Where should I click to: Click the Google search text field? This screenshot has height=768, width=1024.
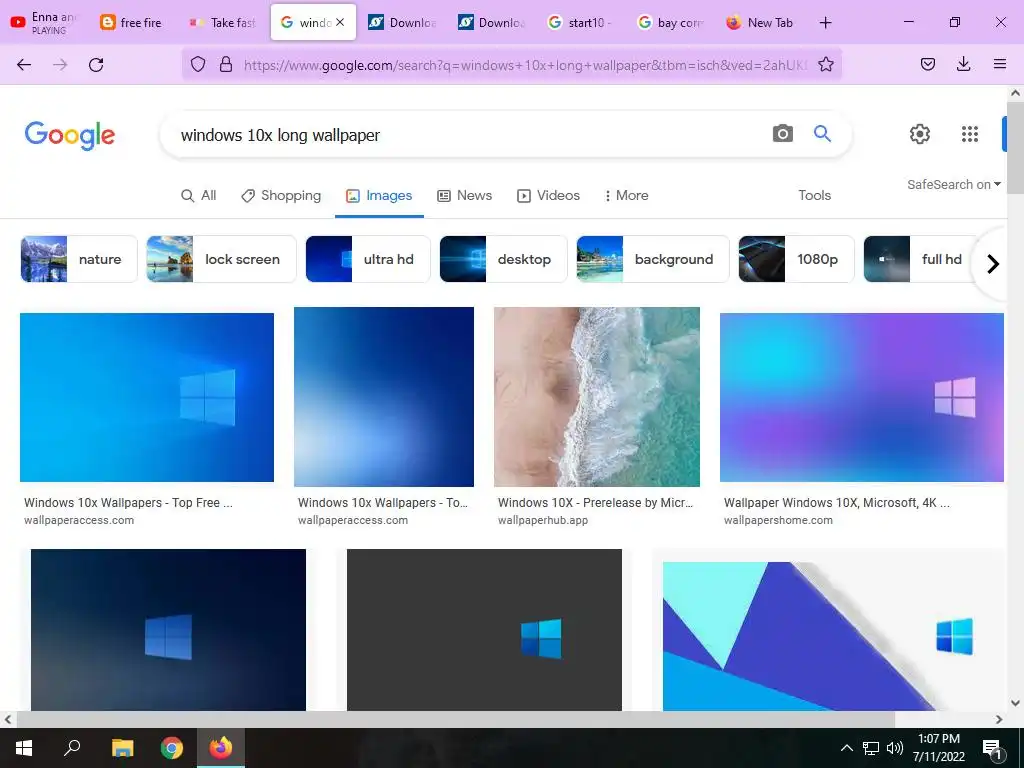470,135
